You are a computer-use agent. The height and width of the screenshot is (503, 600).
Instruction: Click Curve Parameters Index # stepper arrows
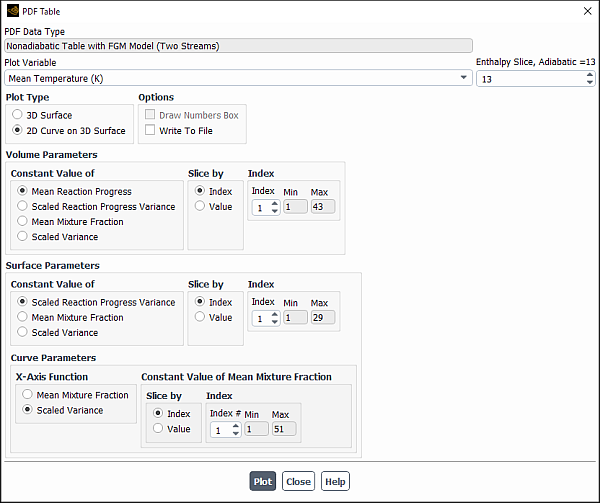(x=236, y=429)
